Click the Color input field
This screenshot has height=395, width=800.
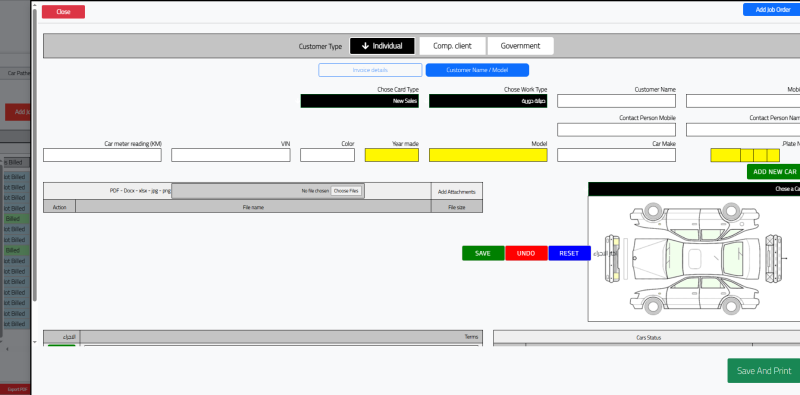pos(327,155)
